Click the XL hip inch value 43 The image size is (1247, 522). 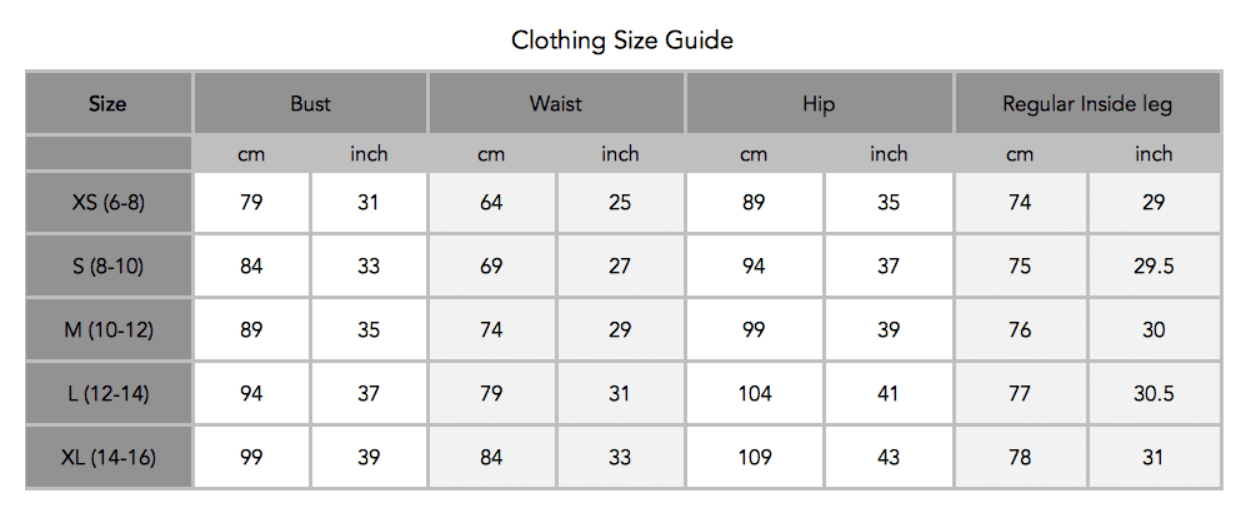[x=888, y=458]
